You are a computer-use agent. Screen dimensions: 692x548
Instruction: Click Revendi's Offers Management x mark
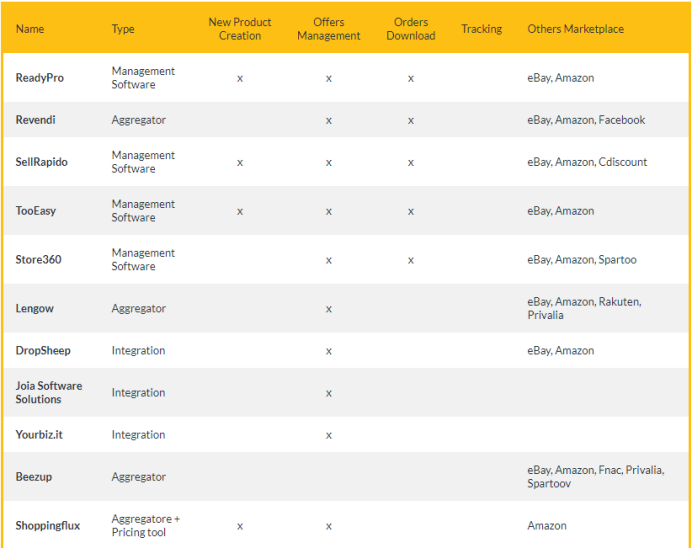click(329, 121)
